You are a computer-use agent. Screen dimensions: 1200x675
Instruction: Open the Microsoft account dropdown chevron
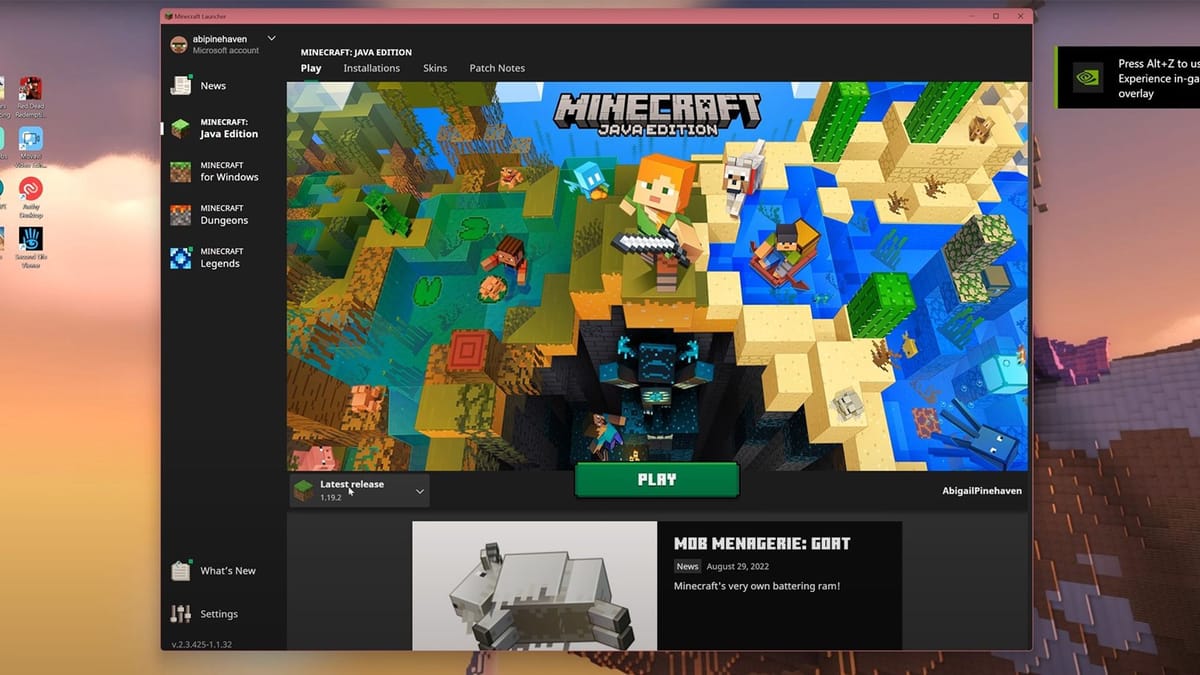point(270,37)
